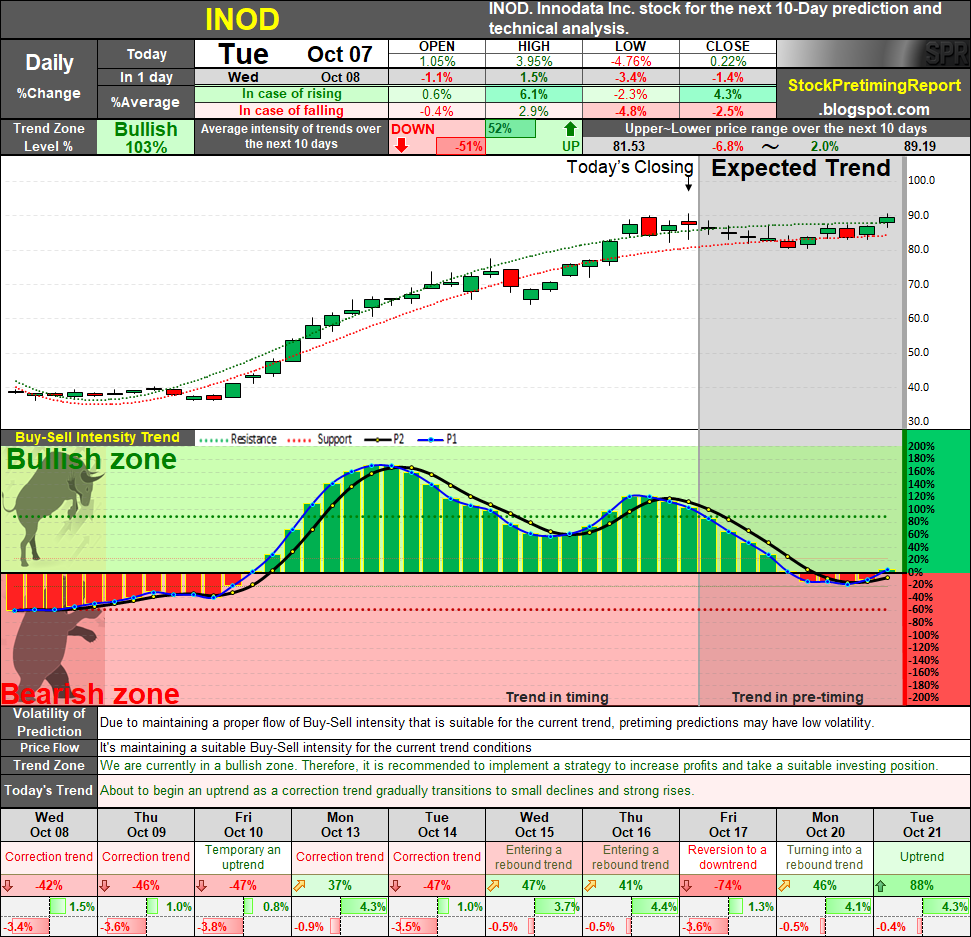
Task: Select the Thu Oct 16 column header
Action: pos(631,825)
